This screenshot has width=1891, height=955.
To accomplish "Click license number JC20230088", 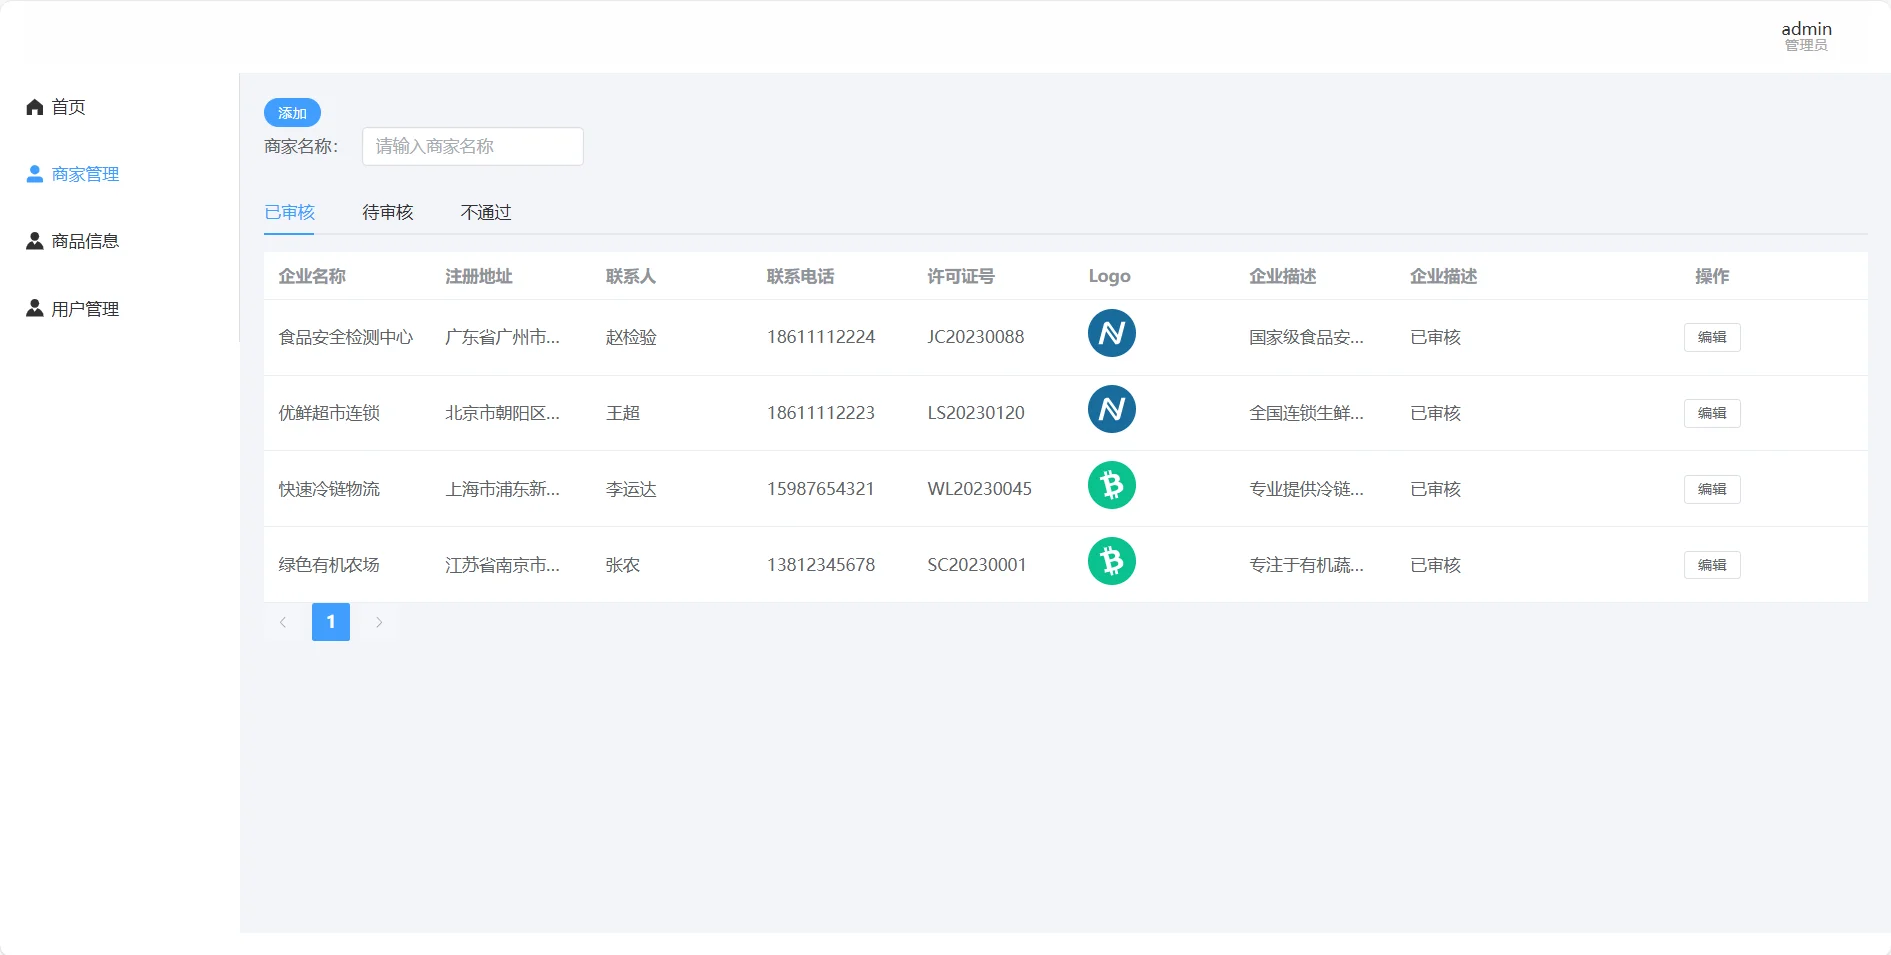I will [x=976, y=337].
